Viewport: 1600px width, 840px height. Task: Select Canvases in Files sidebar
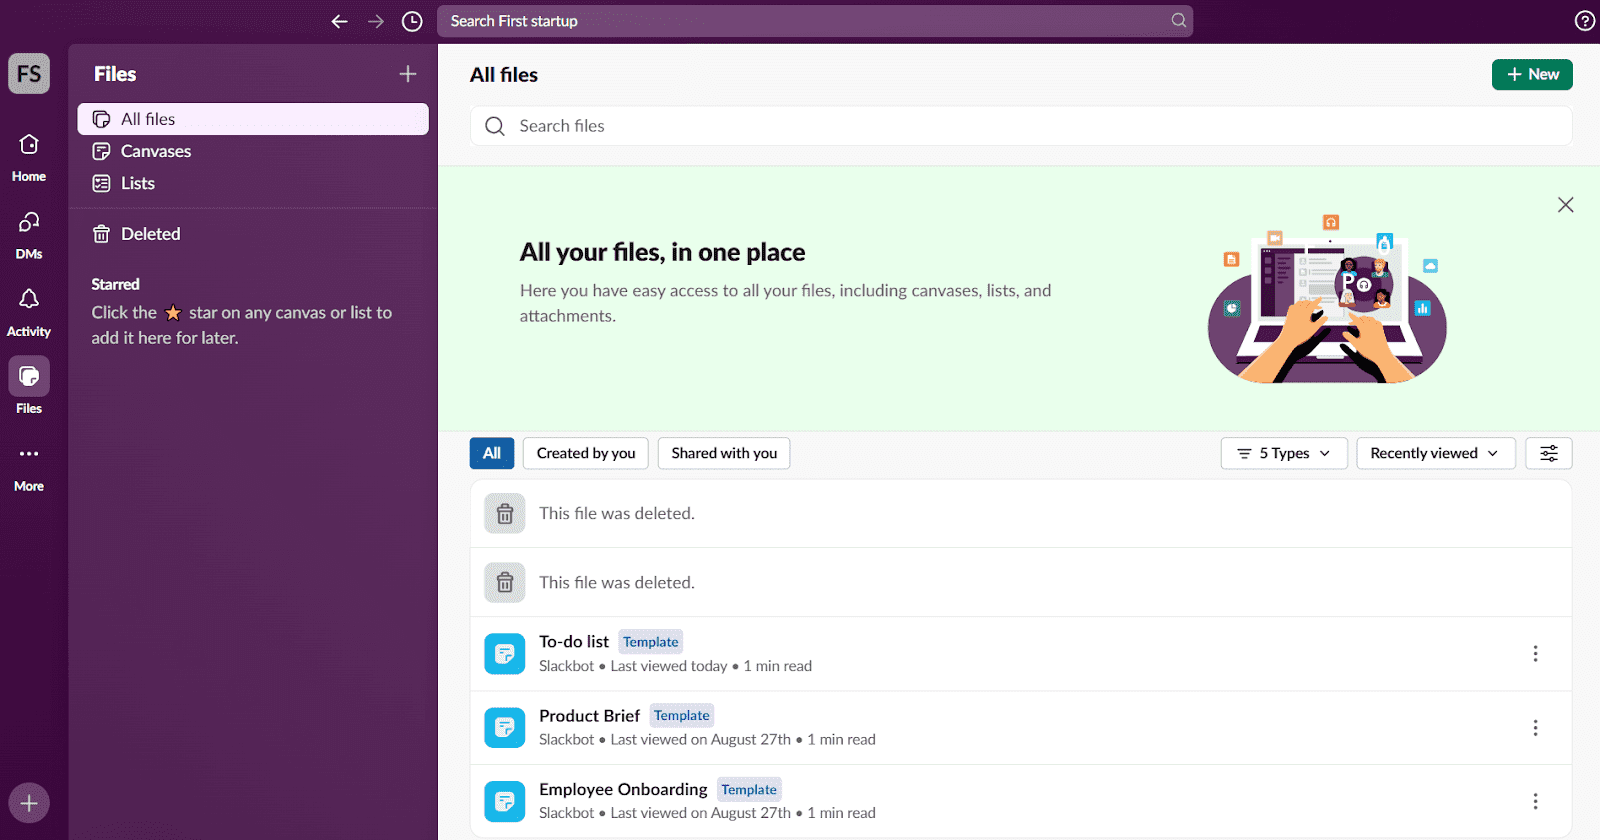(x=156, y=151)
